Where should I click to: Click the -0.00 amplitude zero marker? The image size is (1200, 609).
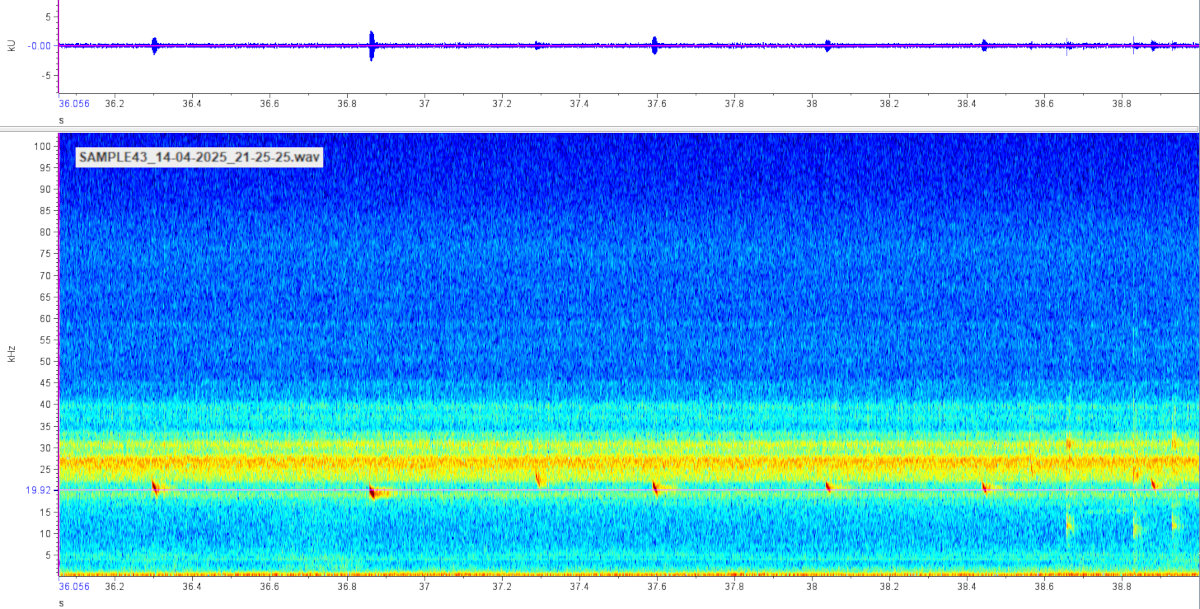[x=41, y=45]
